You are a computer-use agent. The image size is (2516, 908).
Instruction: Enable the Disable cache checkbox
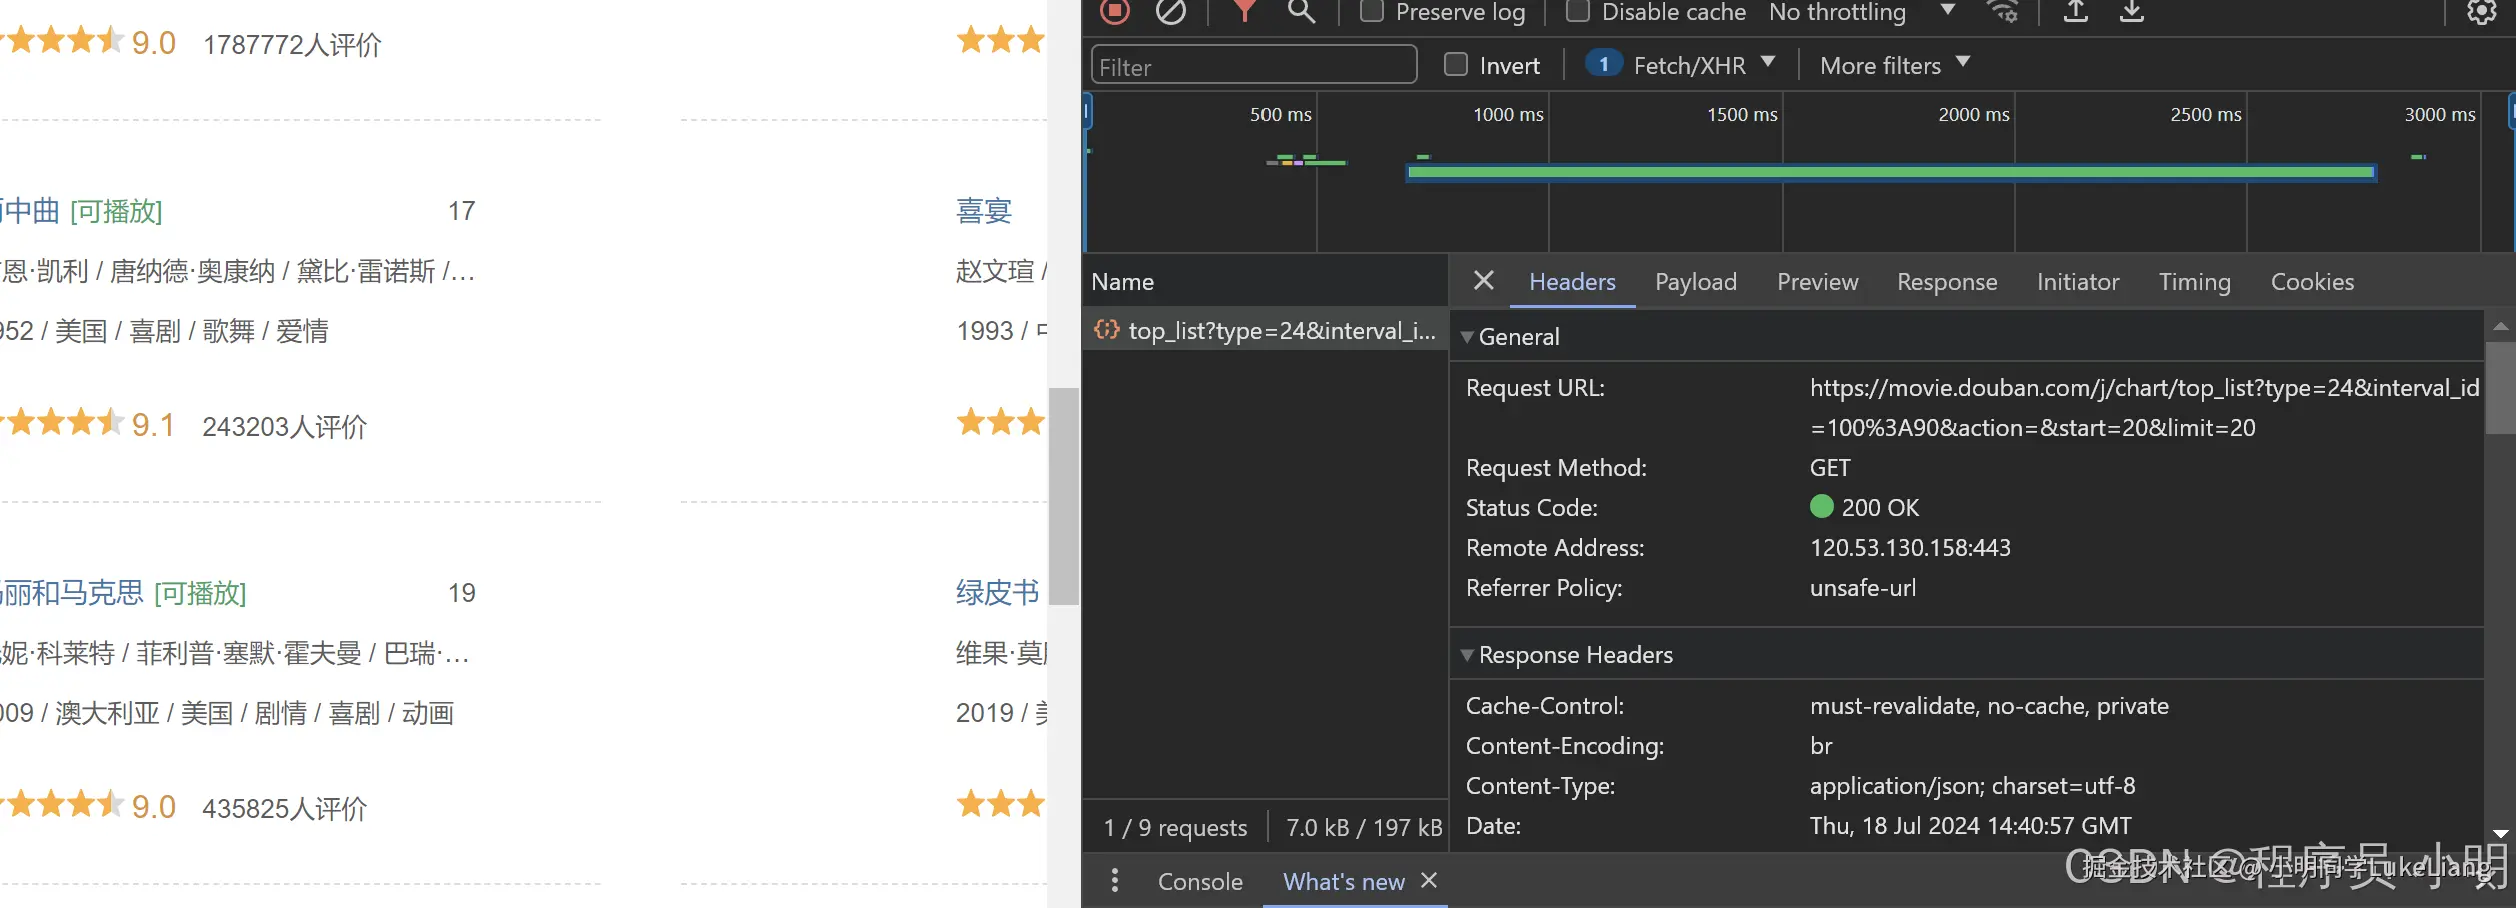click(1578, 11)
